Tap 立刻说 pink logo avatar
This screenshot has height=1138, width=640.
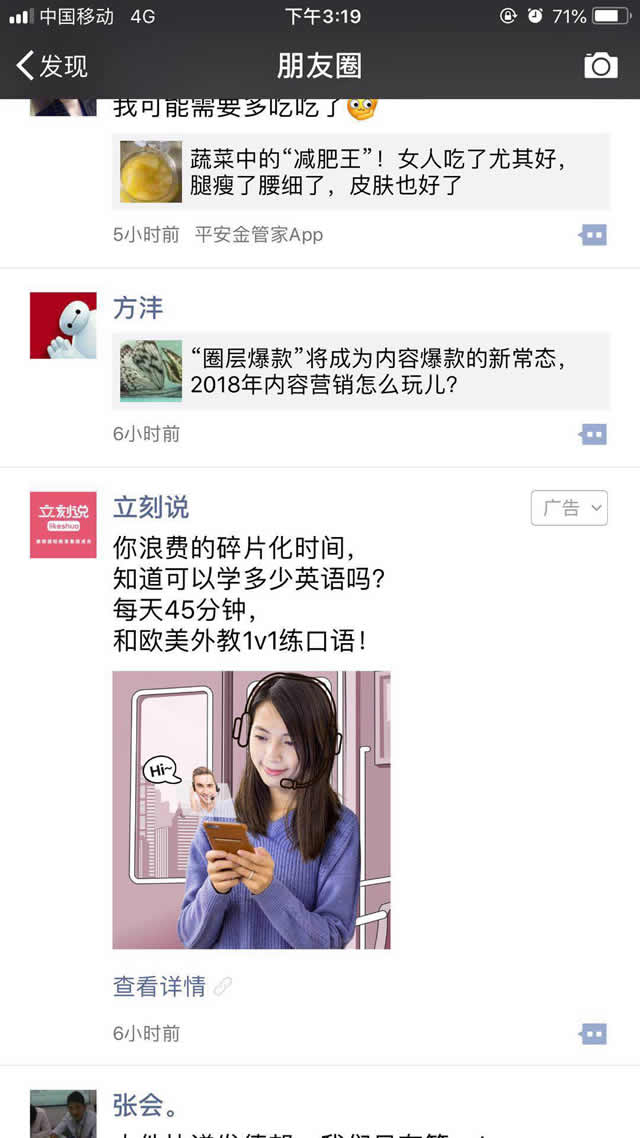point(63,525)
